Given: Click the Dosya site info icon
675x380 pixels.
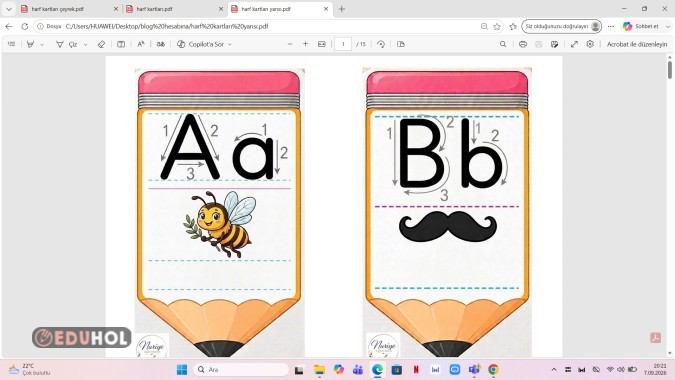Looking at the screenshot, I should tap(49, 26).
